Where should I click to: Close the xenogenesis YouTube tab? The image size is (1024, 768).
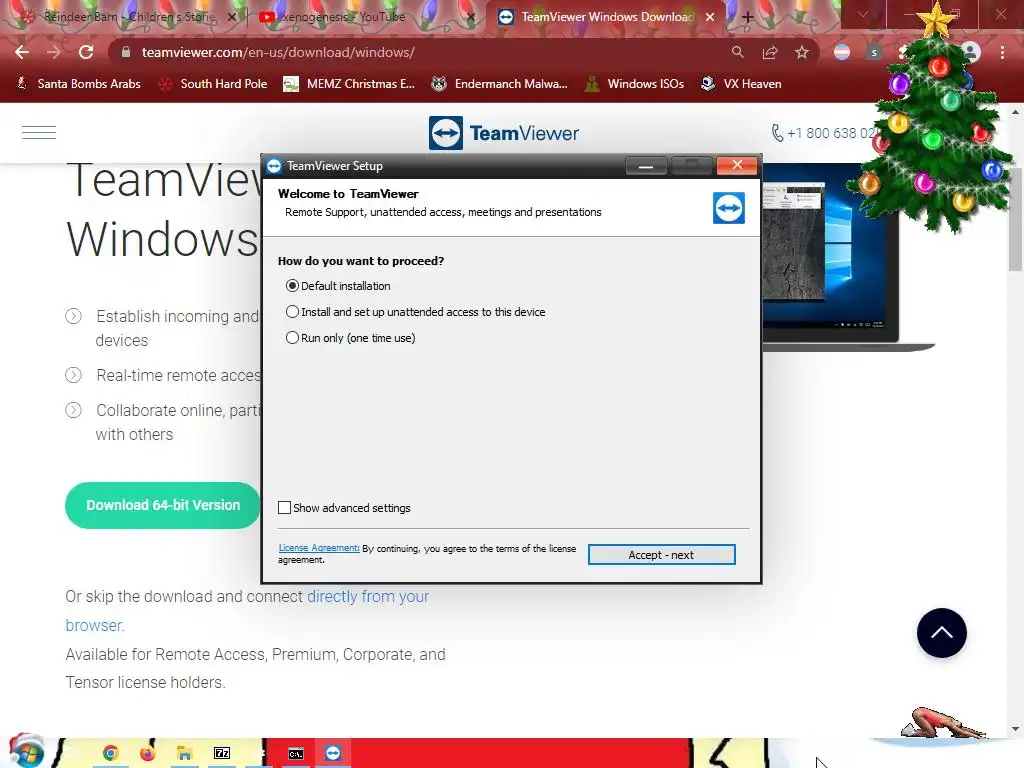coord(472,17)
